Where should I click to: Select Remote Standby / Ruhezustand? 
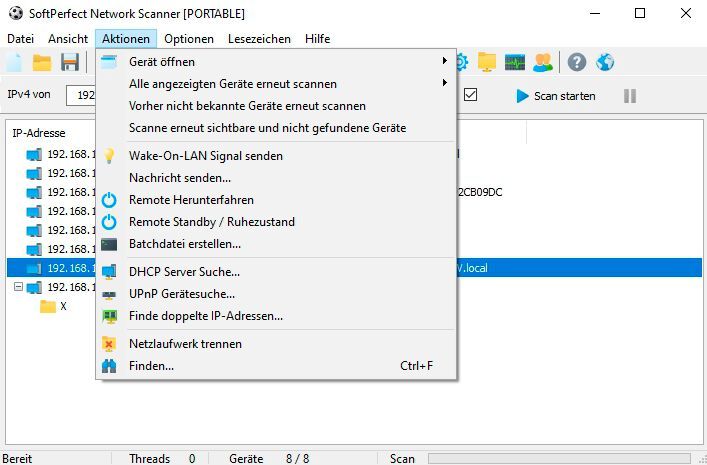[276, 222]
